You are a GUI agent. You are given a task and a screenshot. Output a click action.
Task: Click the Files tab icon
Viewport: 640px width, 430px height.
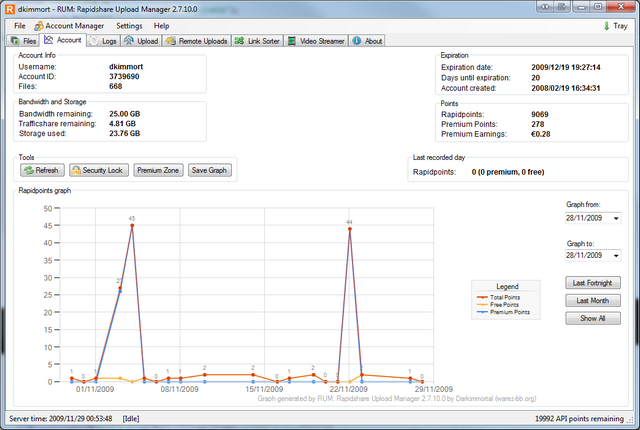16,41
